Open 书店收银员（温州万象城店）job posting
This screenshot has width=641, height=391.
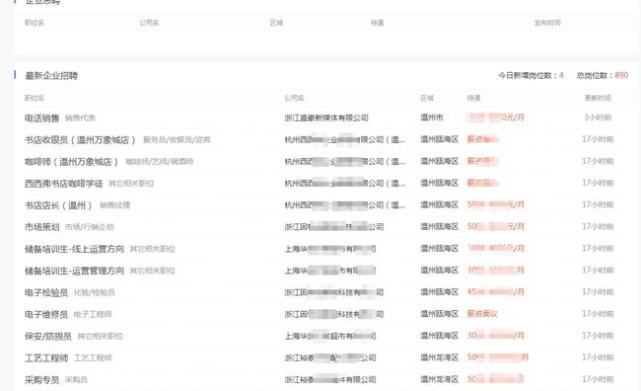click(x=80, y=140)
